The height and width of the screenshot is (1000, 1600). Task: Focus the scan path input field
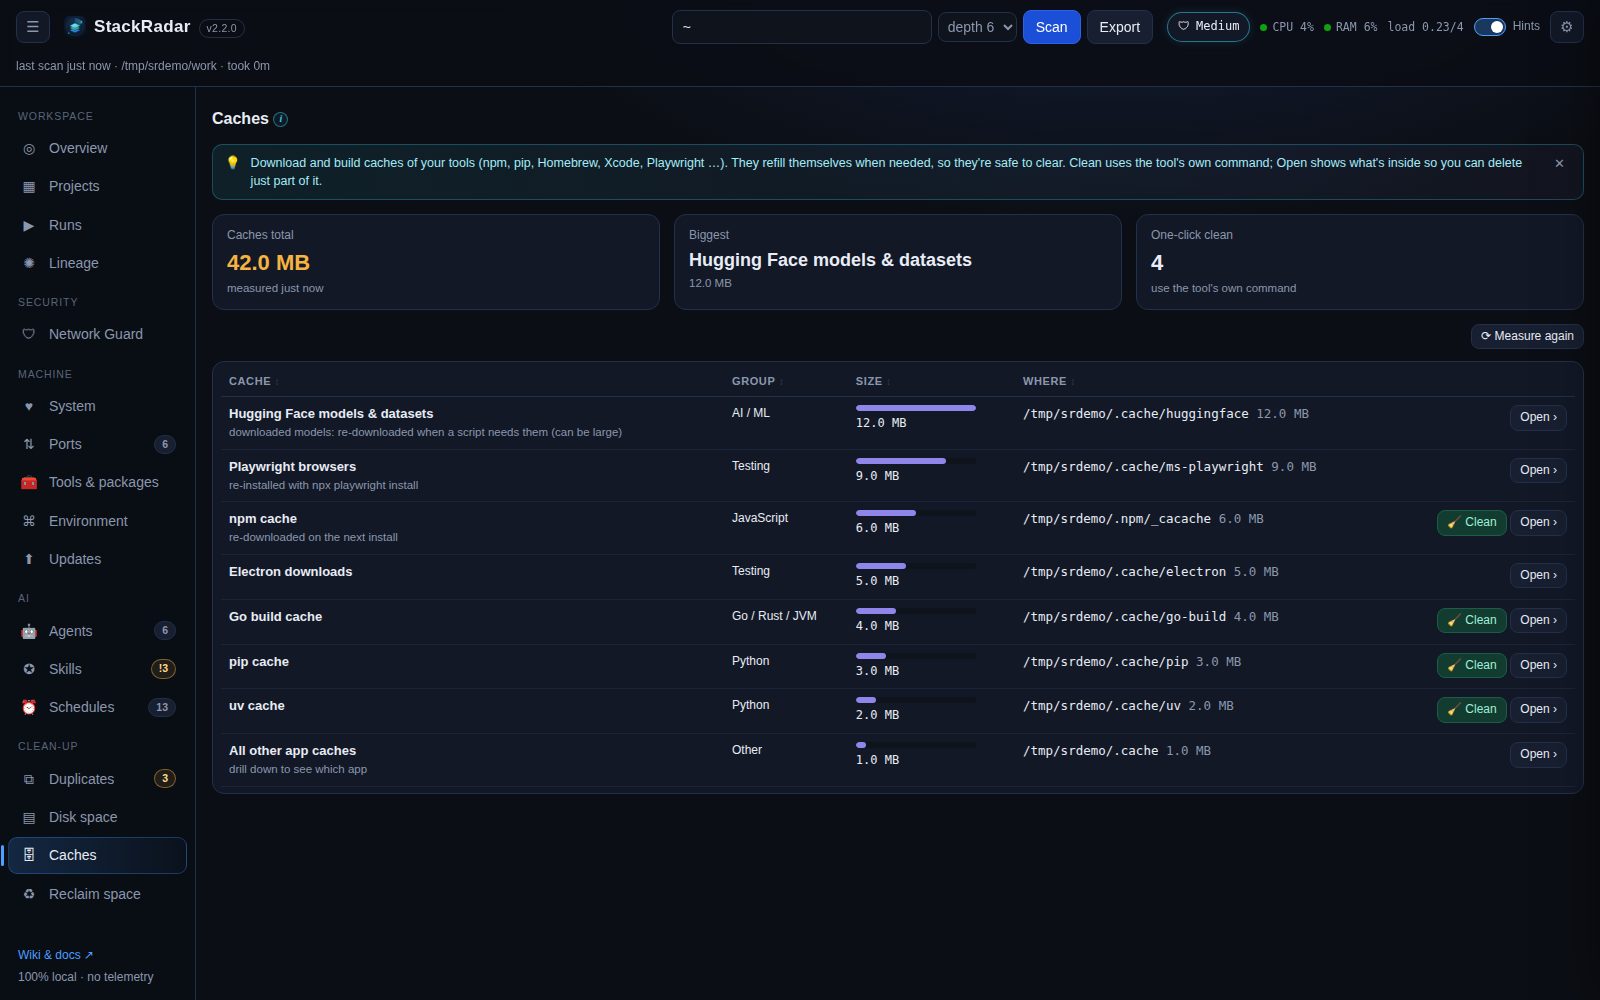point(801,27)
